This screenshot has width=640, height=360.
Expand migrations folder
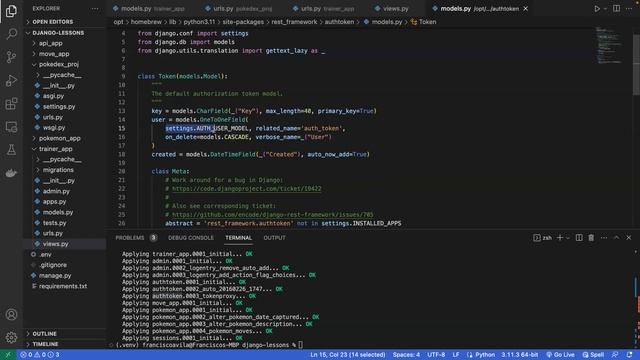click(58, 170)
